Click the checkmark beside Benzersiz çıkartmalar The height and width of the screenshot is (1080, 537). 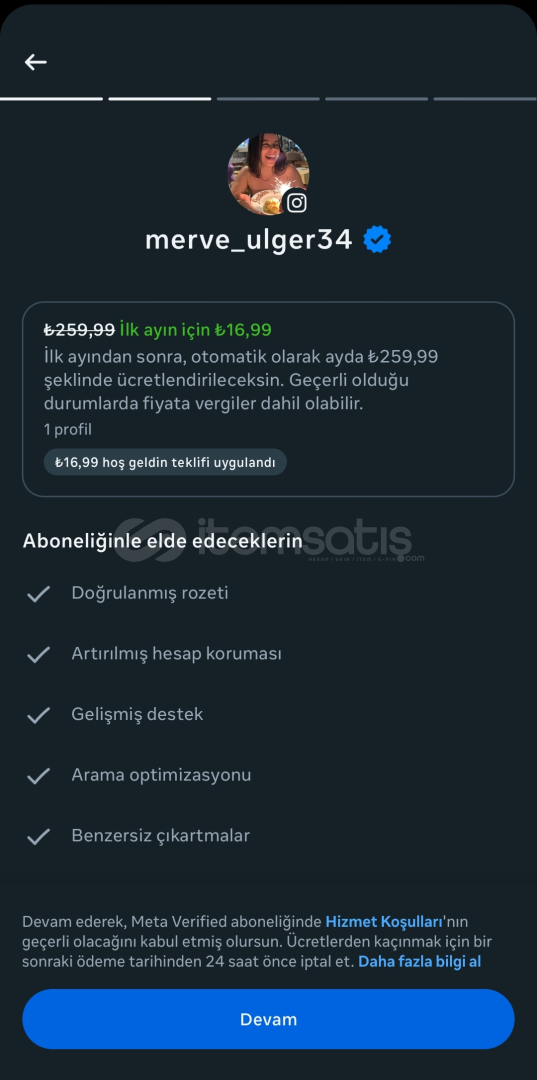(x=39, y=836)
